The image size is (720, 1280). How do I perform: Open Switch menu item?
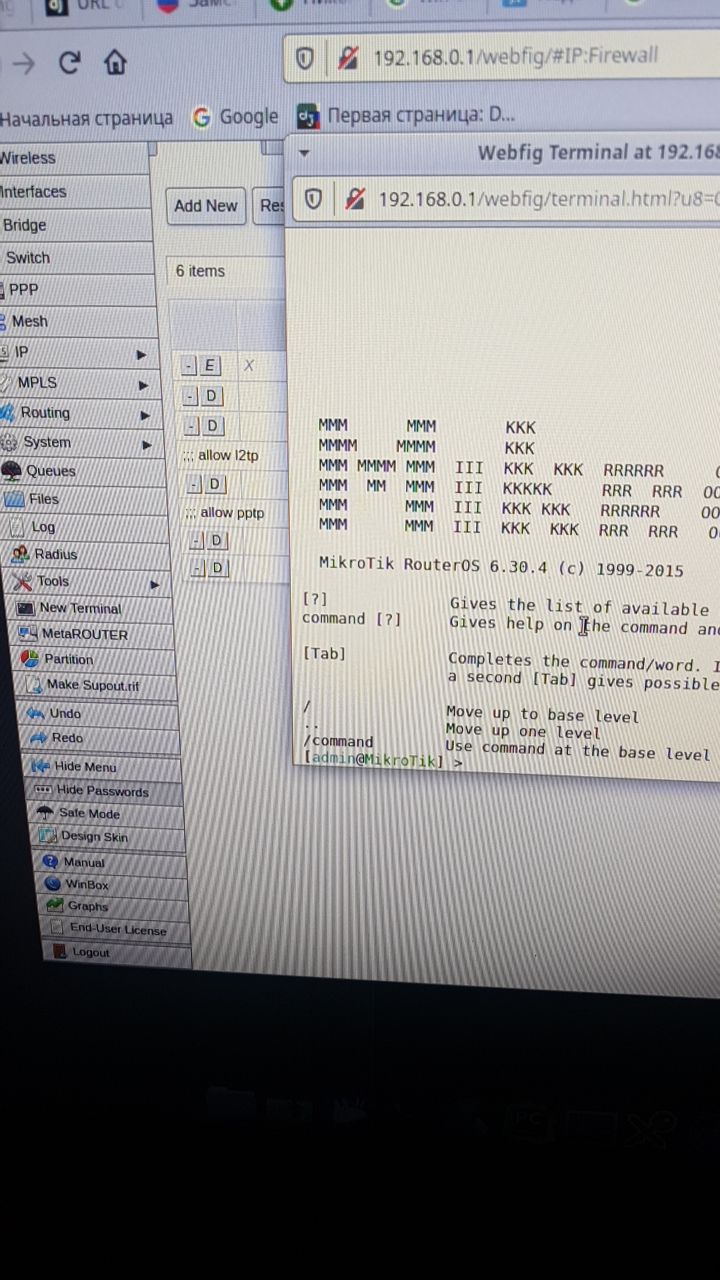(77, 257)
